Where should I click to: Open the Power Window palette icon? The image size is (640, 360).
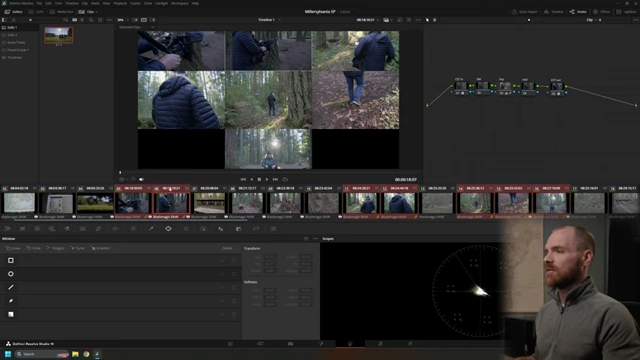click(168, 229)
